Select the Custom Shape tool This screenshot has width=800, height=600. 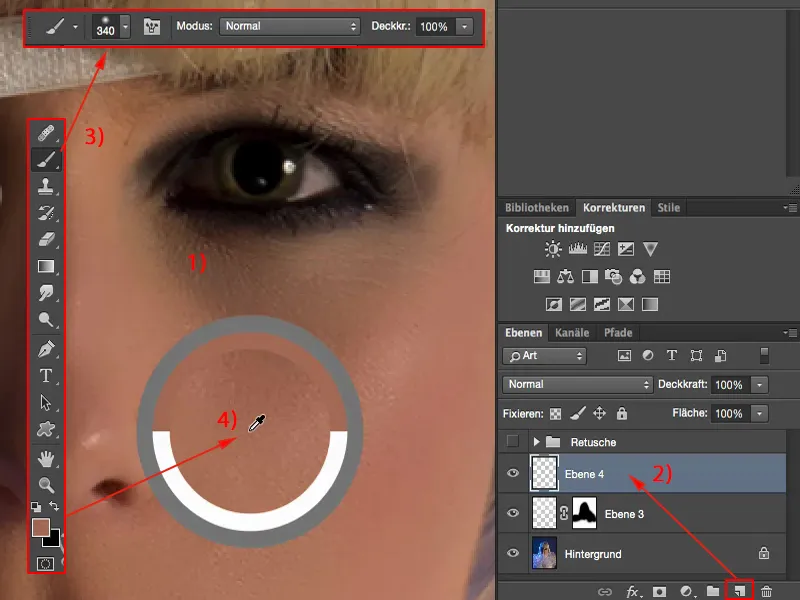click(x=46, y=429)
